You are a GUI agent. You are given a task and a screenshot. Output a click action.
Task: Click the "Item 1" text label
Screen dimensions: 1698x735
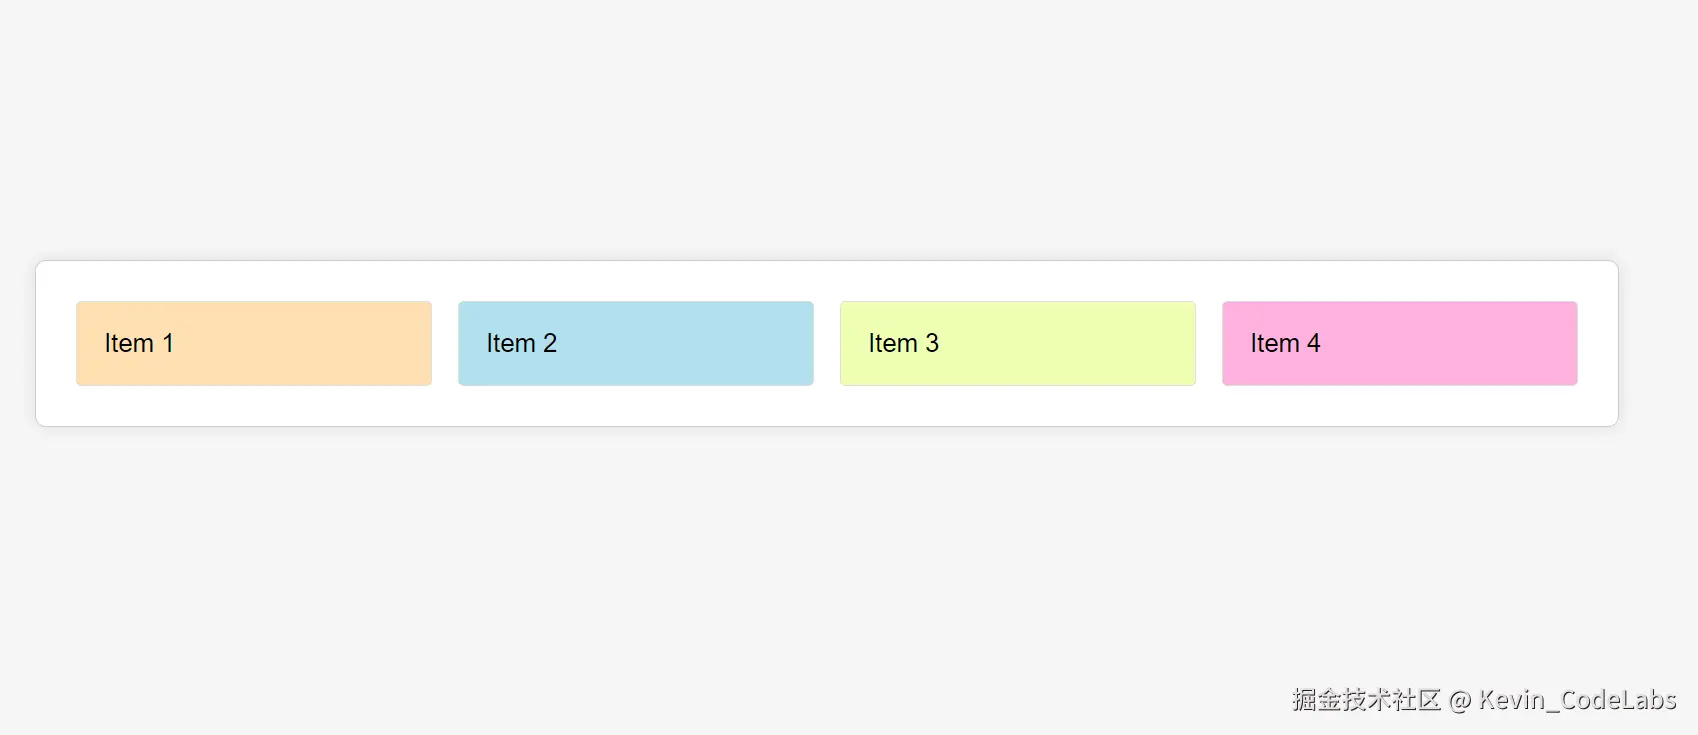pyautogui.click(x=139, y=343)
